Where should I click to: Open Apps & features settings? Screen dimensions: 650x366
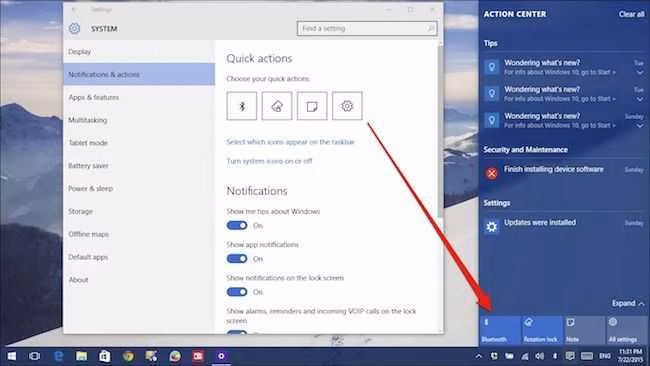139,97
